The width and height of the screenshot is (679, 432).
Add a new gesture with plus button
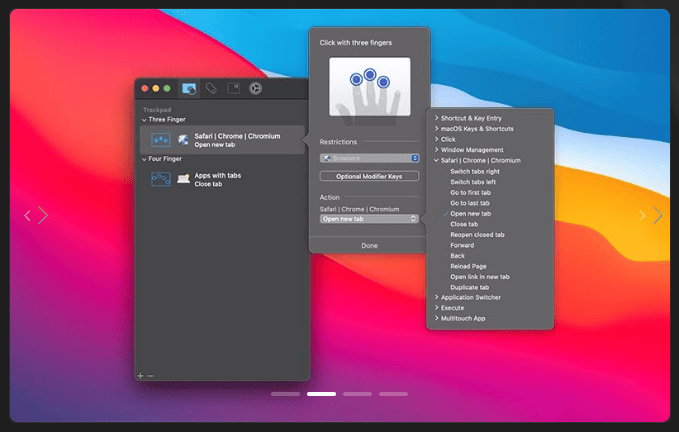tap(140, 376)
